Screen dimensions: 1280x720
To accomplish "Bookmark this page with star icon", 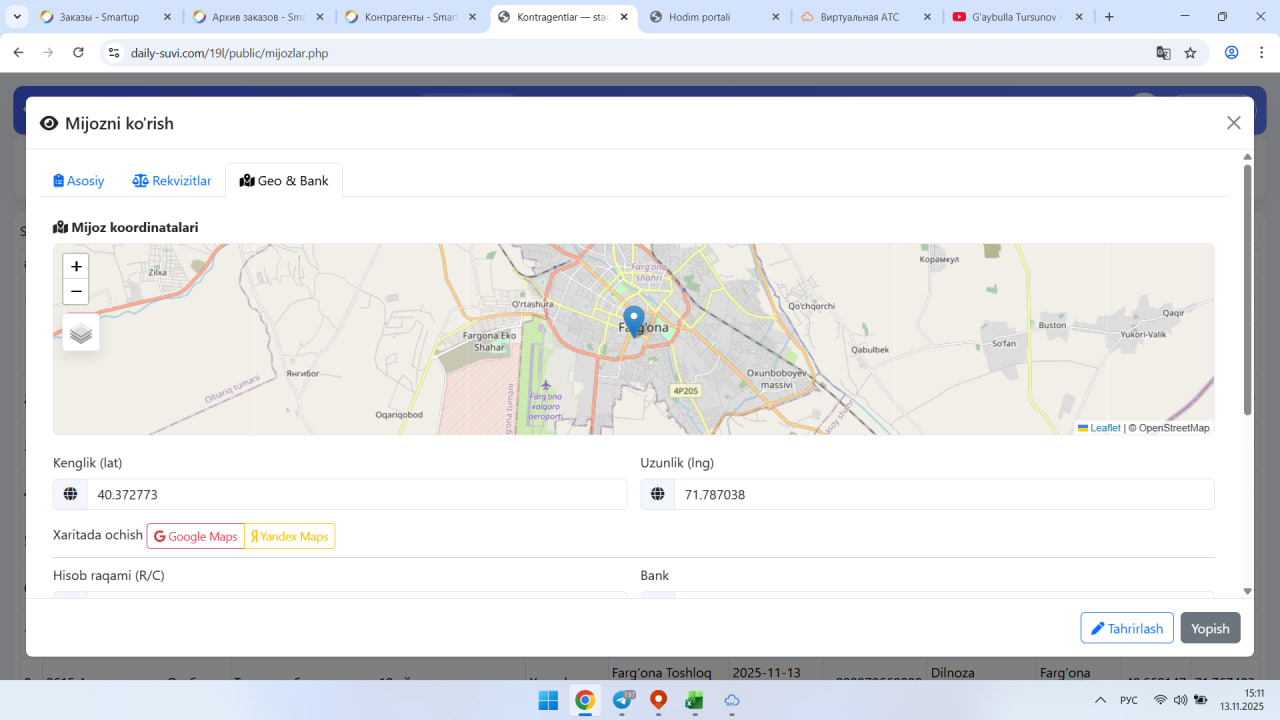I will tap(1190, 53).
